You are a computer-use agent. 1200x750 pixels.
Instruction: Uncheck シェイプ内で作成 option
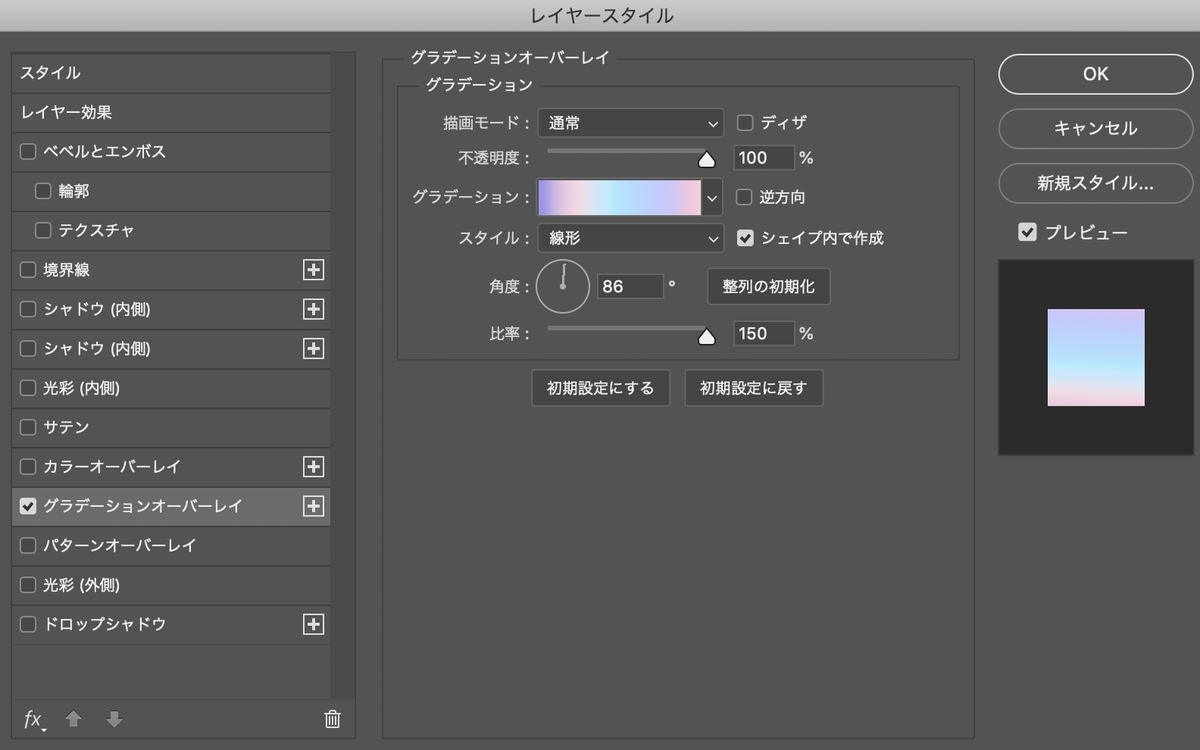745,238
